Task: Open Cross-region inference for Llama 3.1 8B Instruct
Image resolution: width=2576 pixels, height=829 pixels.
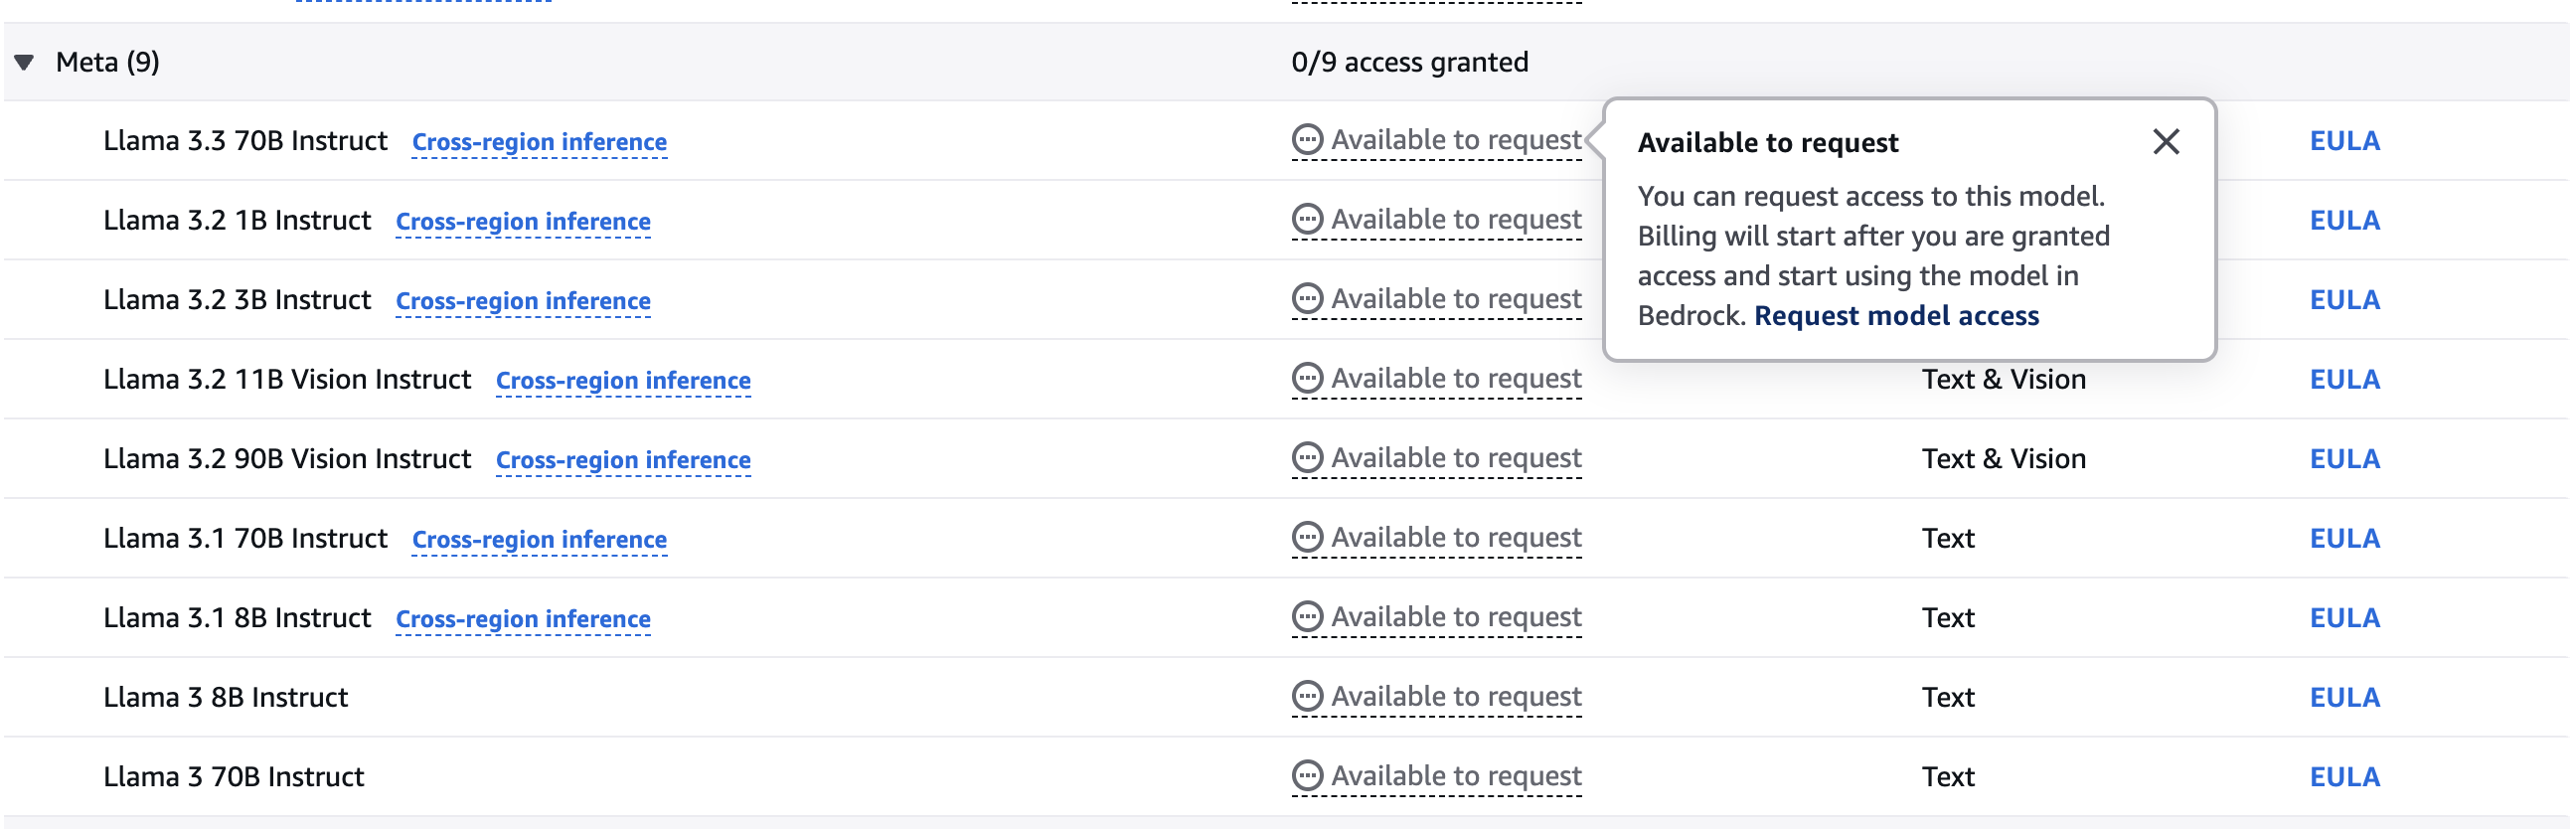Action: pyautogui.click(x=523, y=619)
